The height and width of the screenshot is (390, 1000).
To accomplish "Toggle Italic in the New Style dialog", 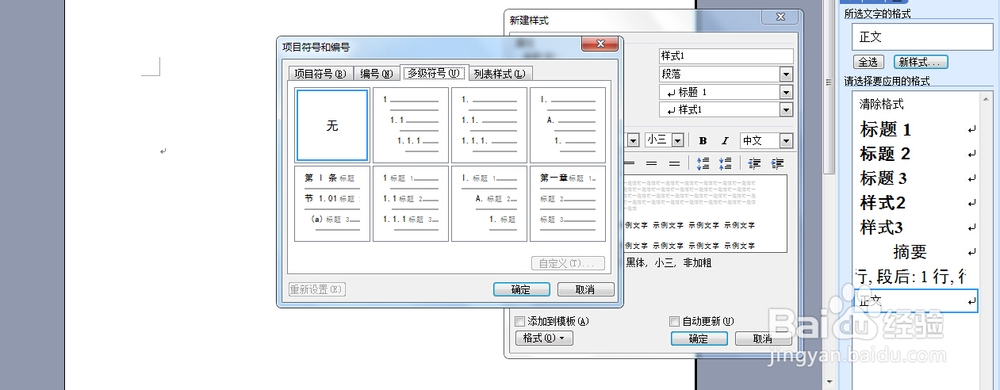I will coord(724,140).
